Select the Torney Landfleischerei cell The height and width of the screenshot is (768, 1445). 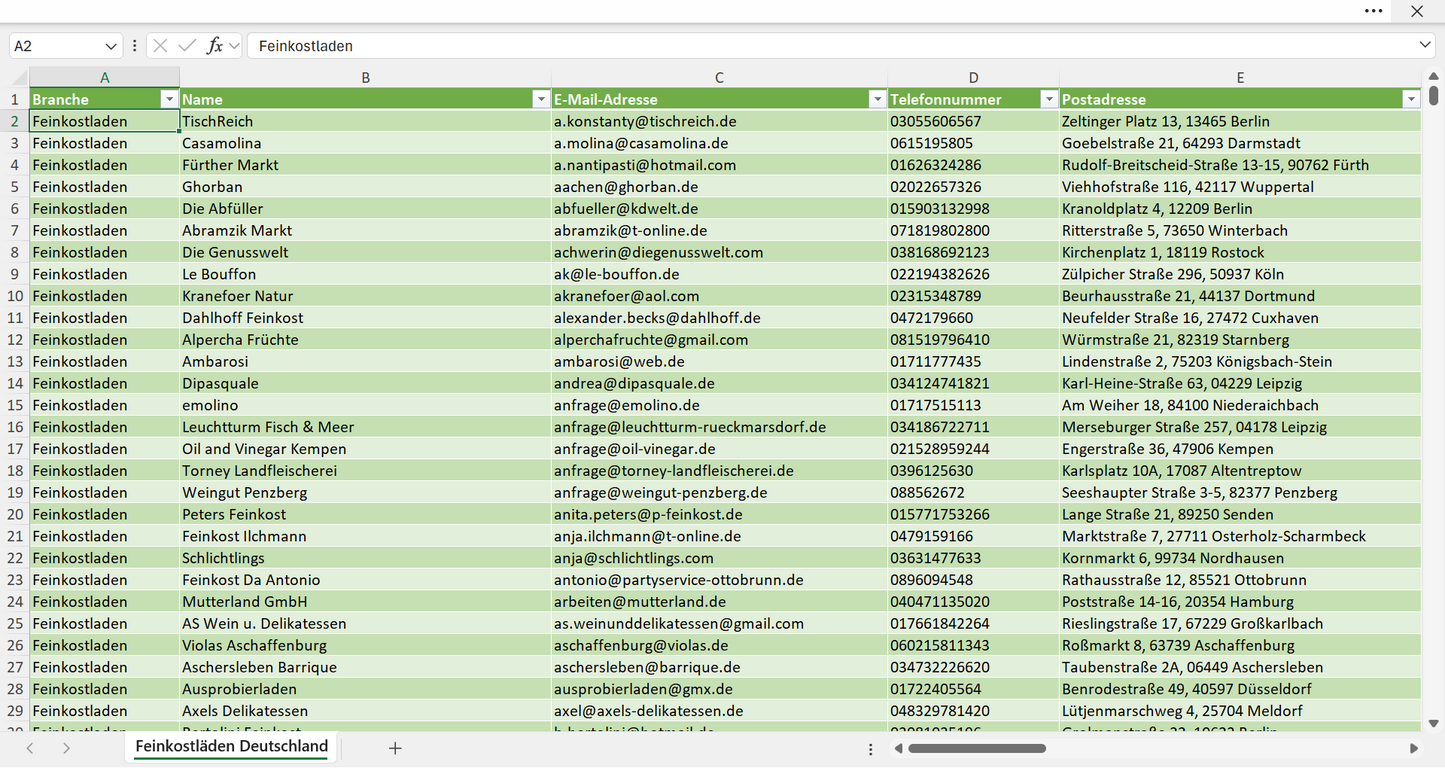pos(366,470)
